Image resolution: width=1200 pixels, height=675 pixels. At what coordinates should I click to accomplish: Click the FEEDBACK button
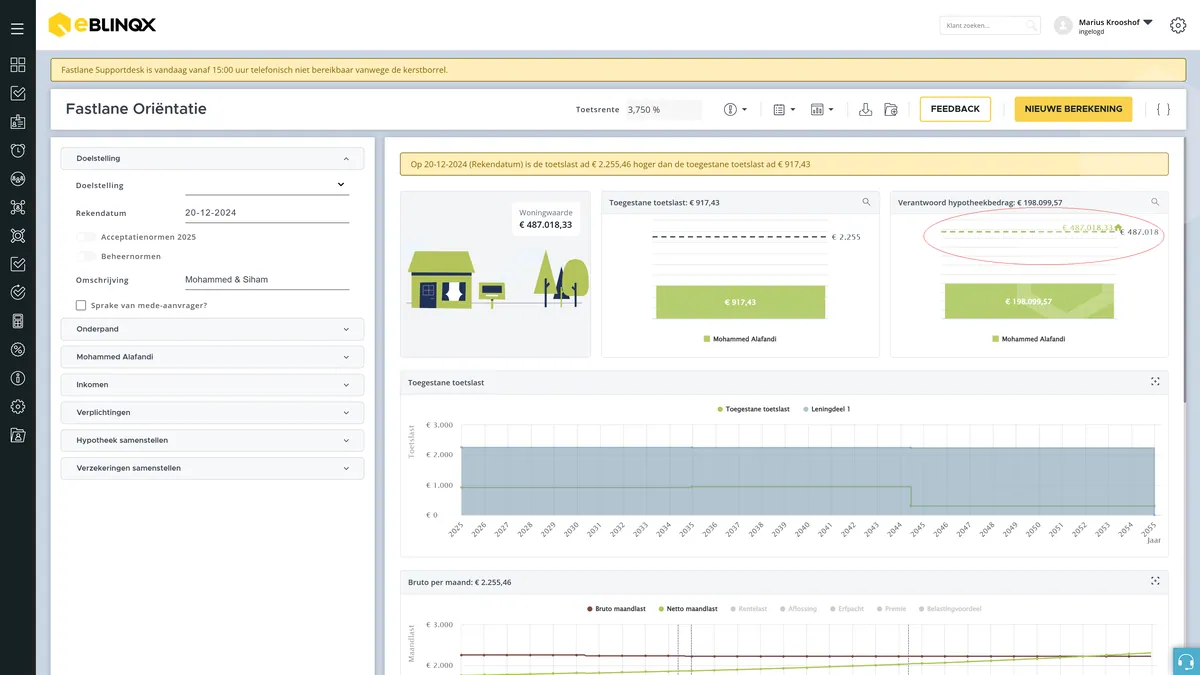955,109
